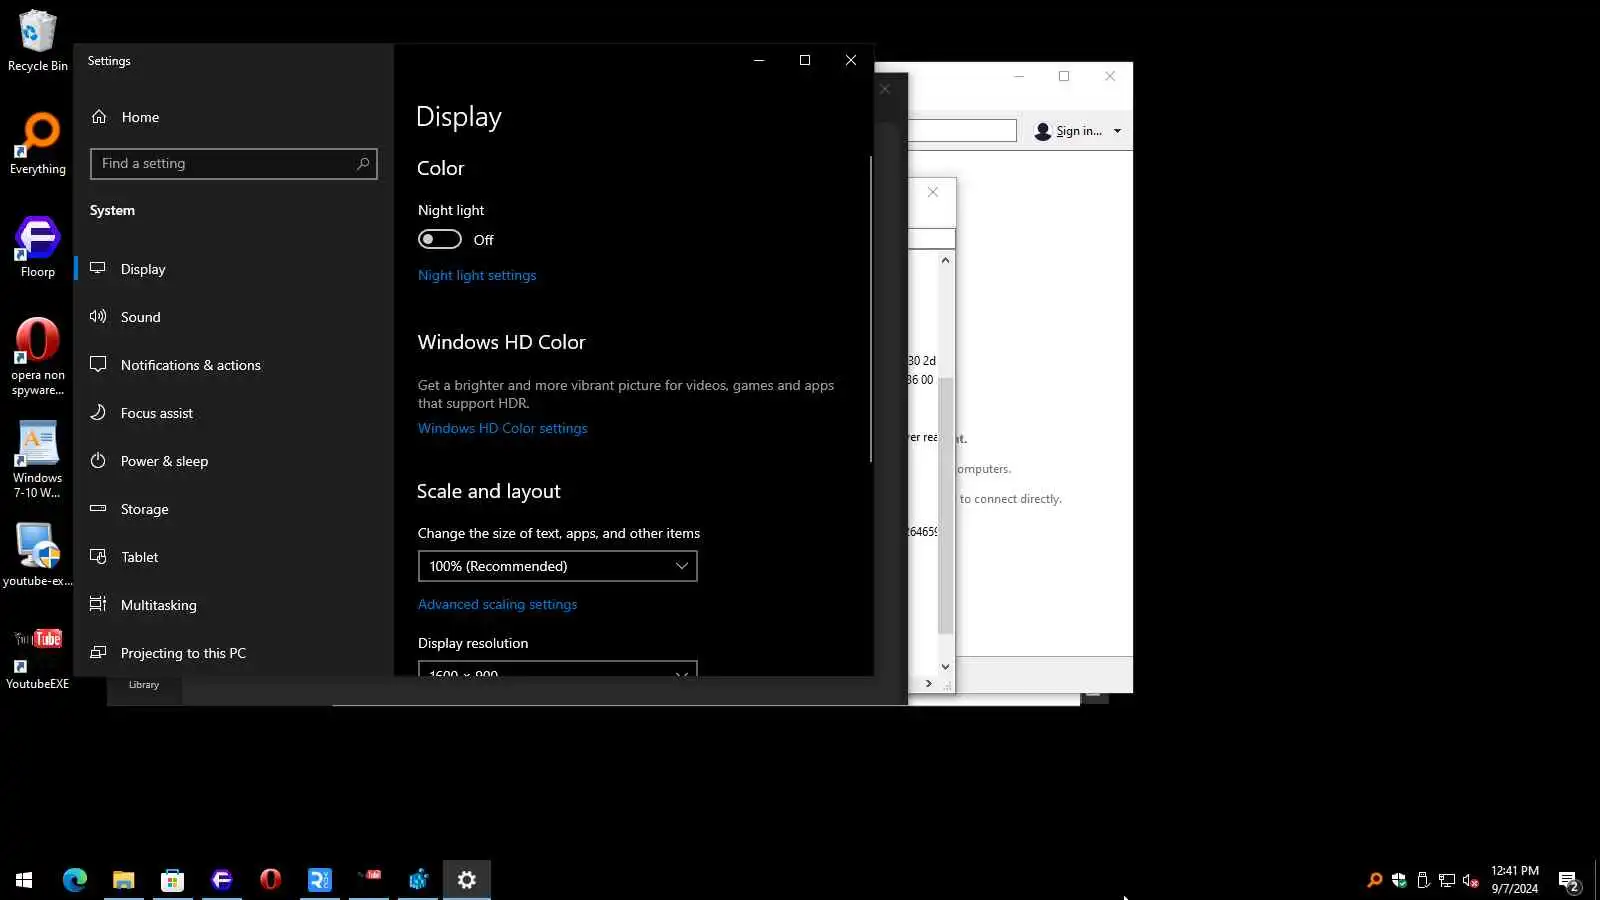Image resolution: width=1600 pixels, height=900 pixels.
Task: Open Tablet settings
Action: click(234, 557)
